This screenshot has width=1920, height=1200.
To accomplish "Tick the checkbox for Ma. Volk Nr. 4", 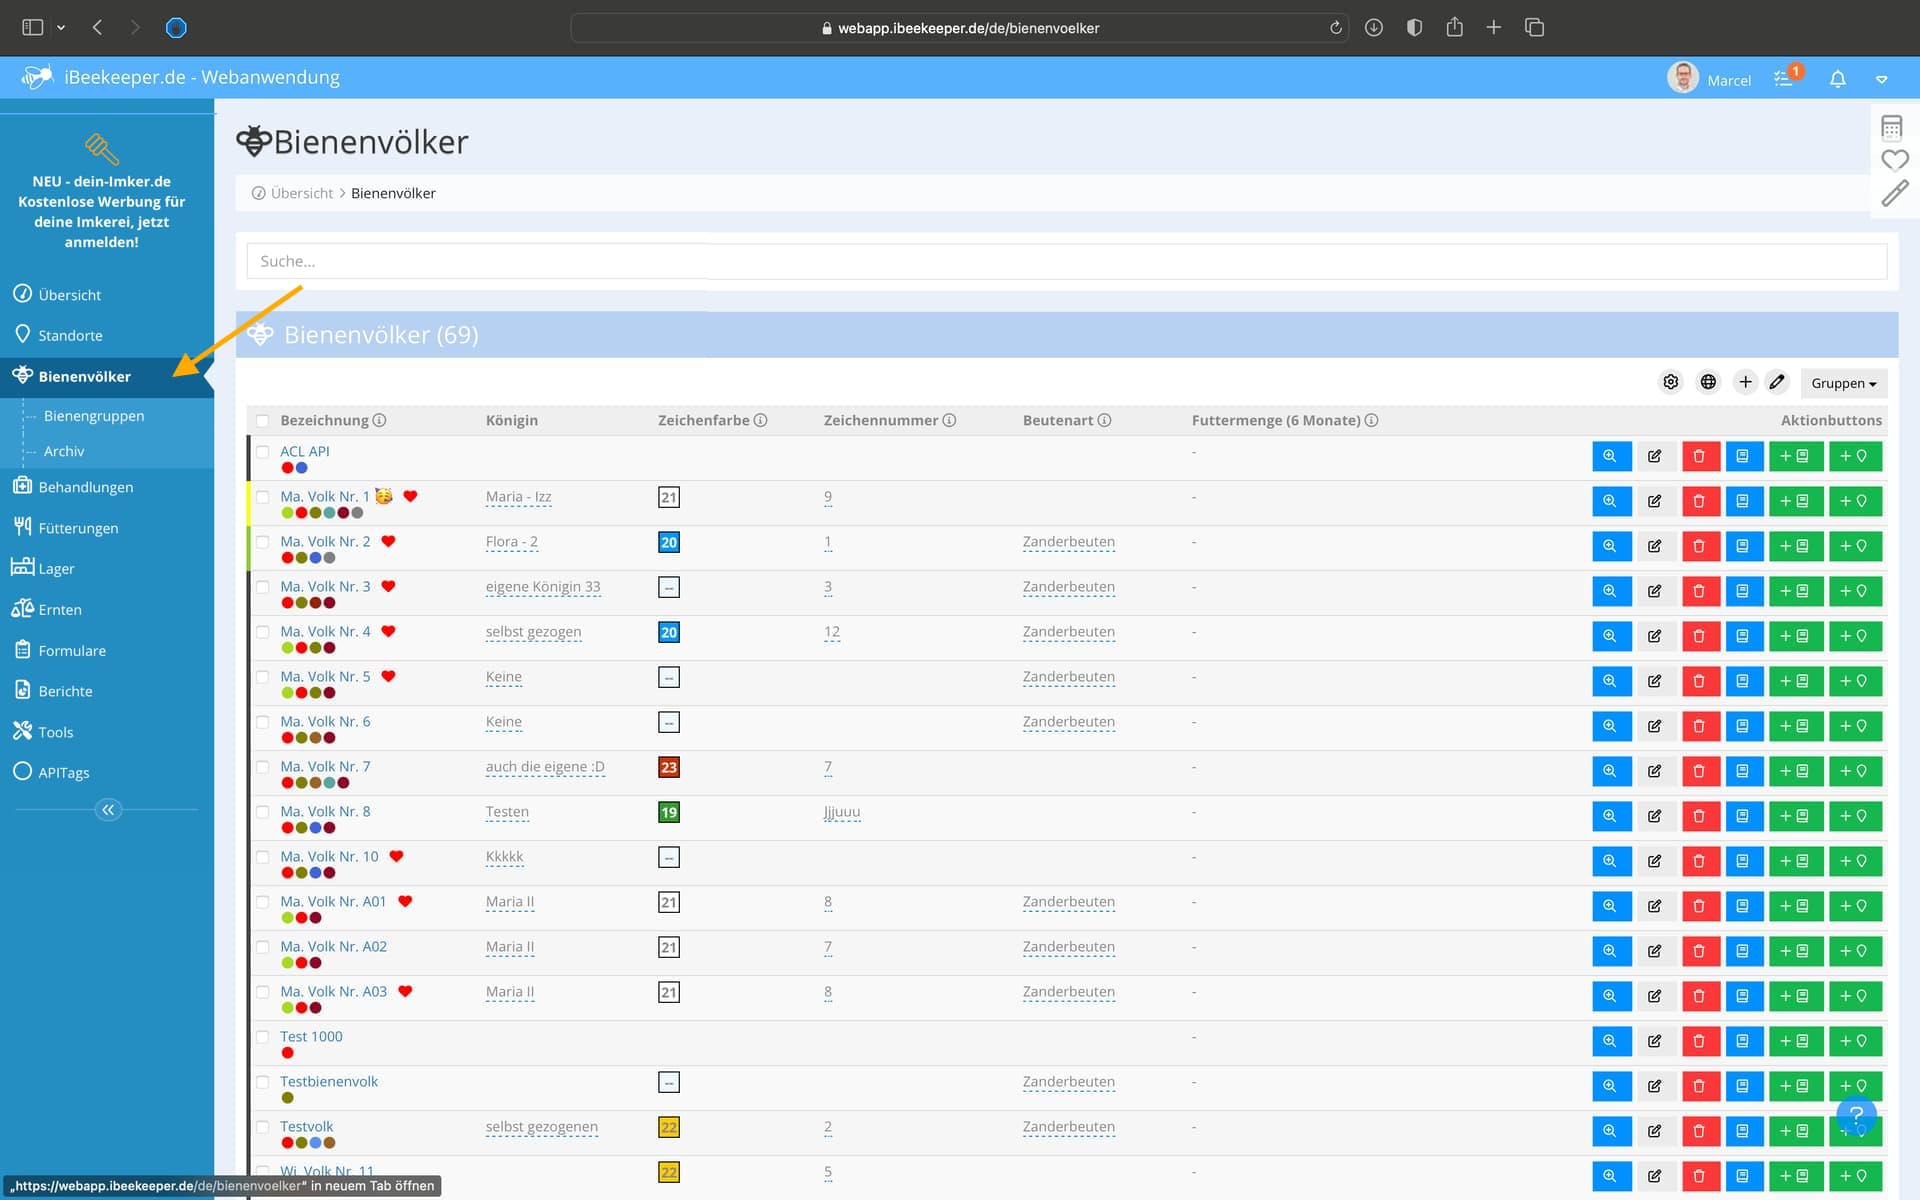I will point(262,632).
